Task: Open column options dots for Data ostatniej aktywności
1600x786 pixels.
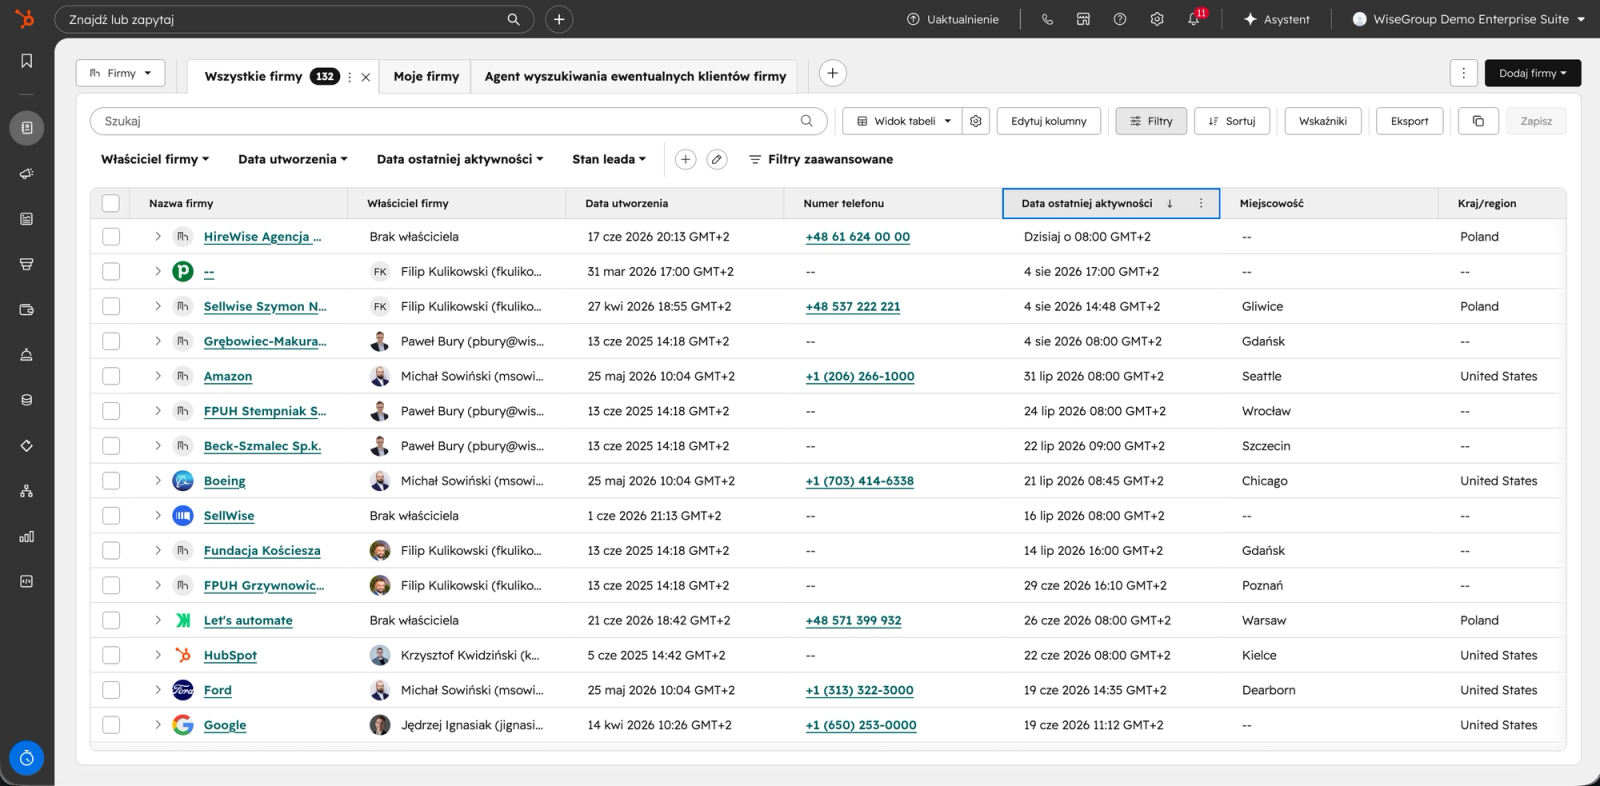Action: click(x=1201, y=203)
